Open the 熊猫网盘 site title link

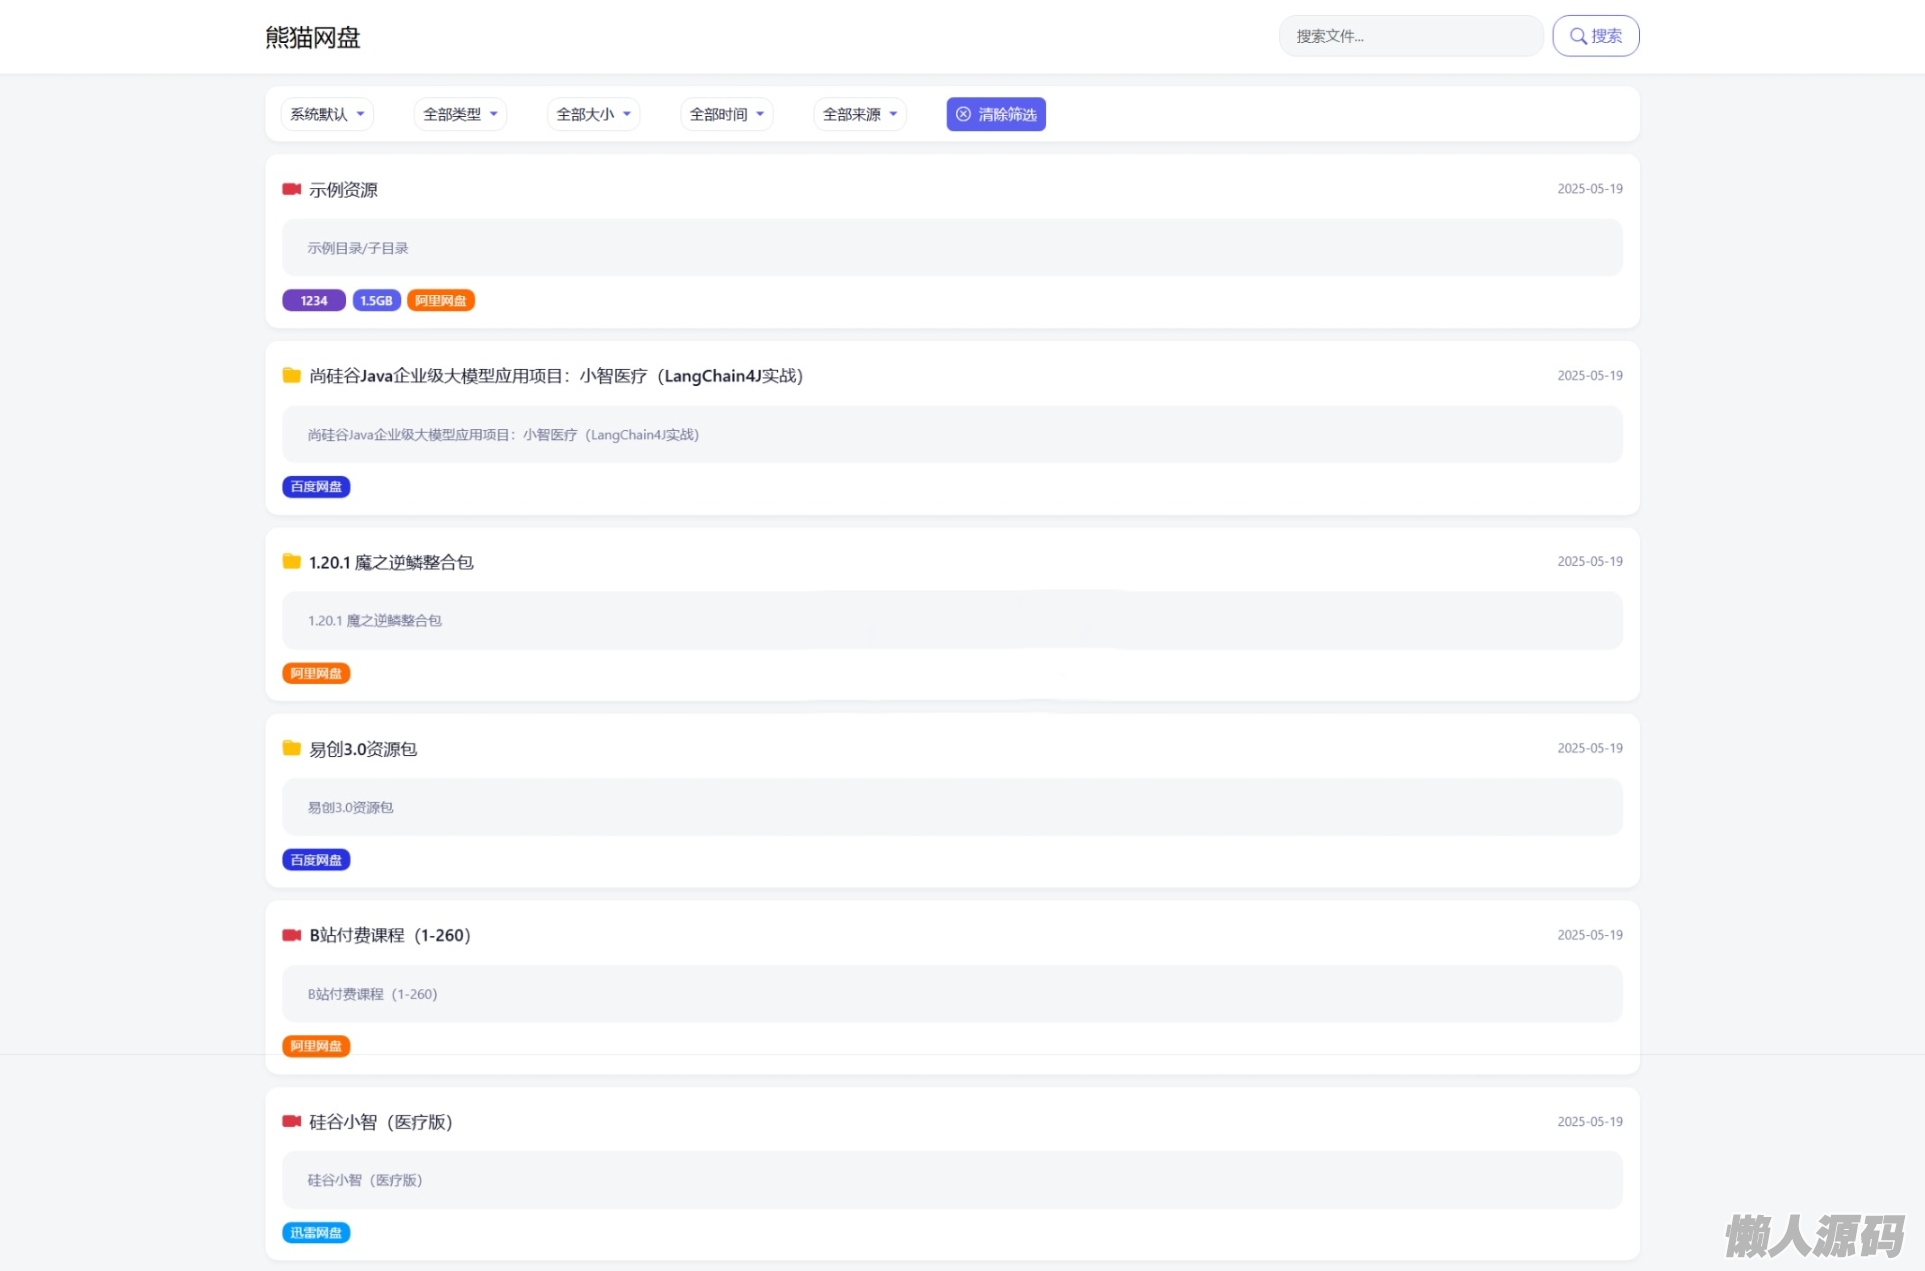(312, 38)
